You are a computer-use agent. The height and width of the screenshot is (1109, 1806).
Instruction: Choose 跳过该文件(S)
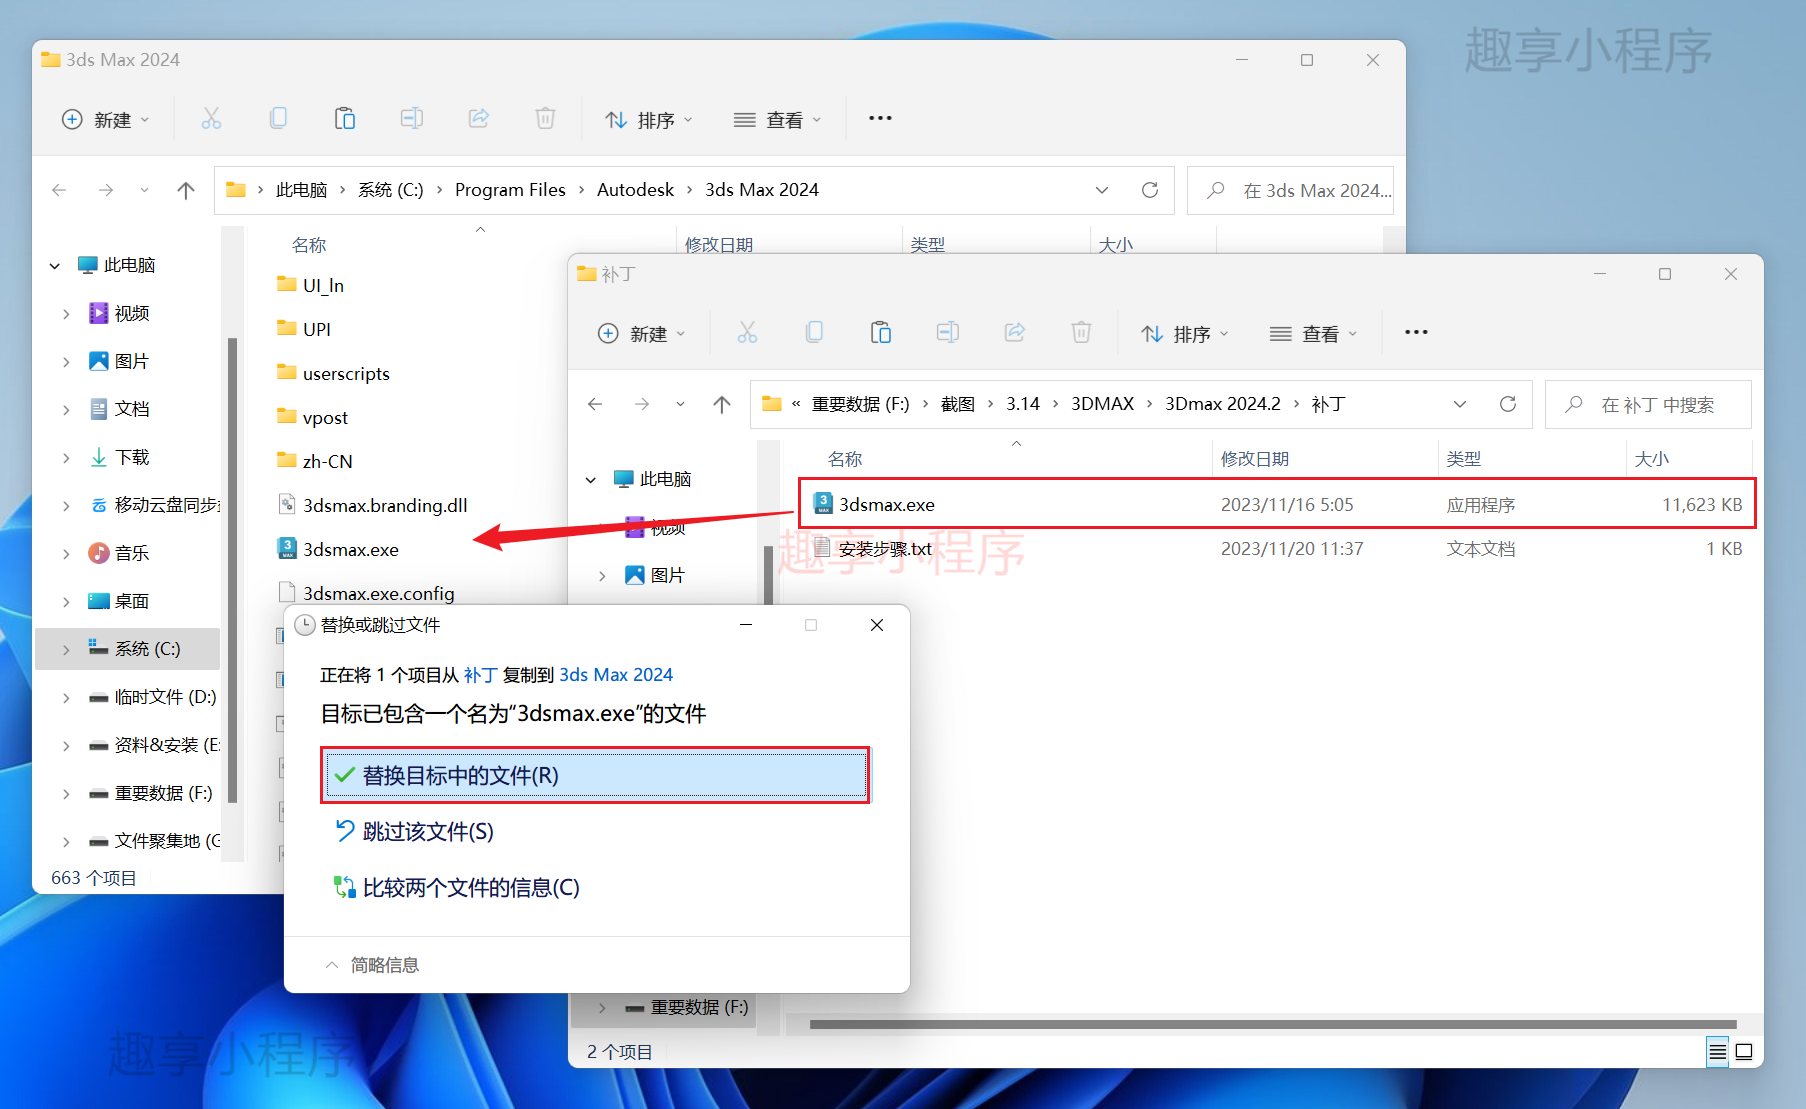coord(414,831)
